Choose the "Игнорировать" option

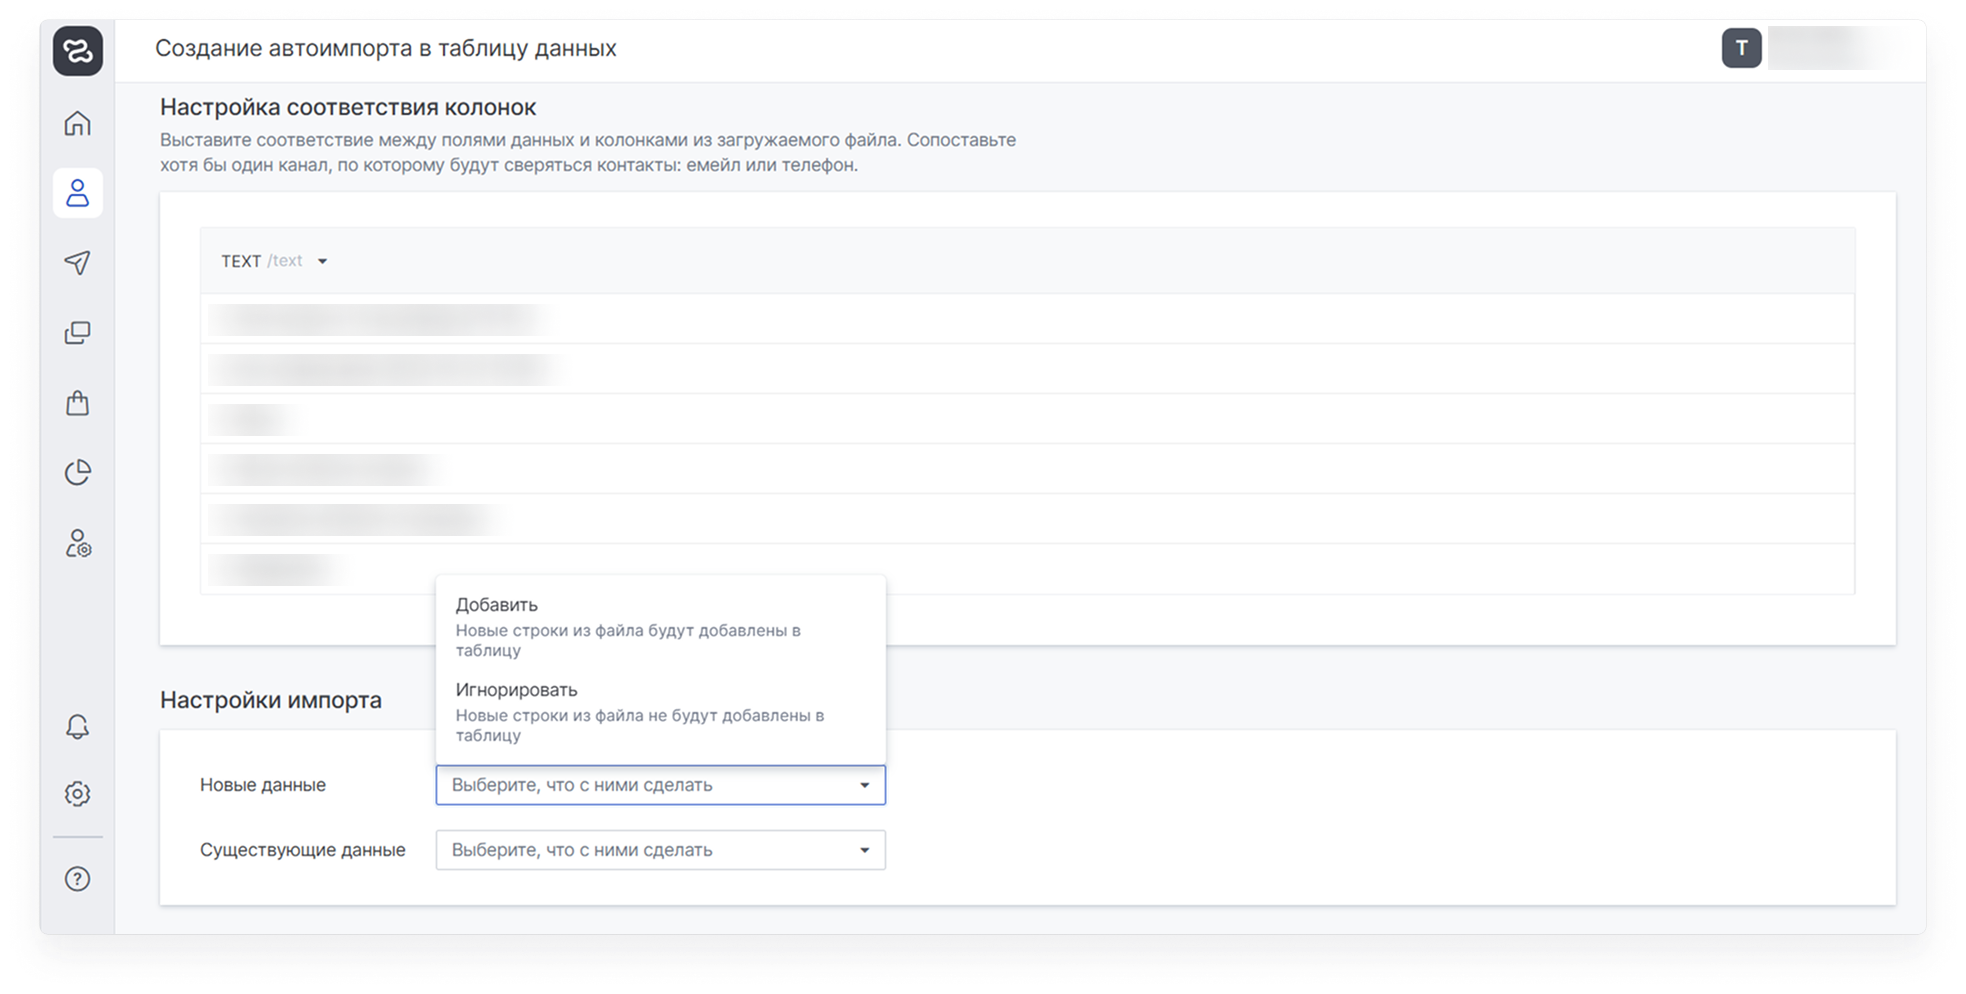tap(516, 690)
